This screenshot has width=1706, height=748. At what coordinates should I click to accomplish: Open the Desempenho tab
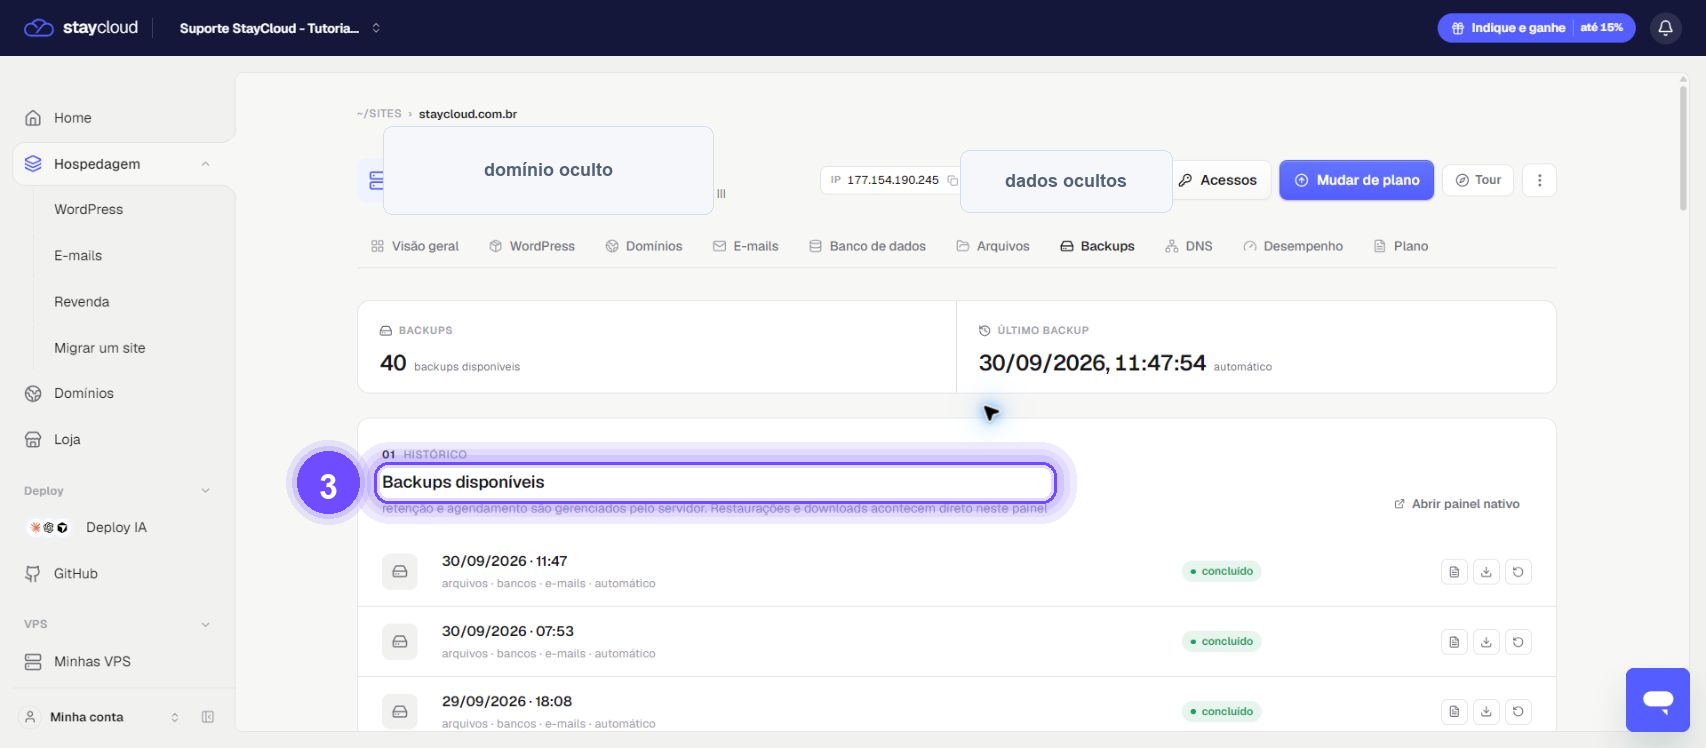pos(1293,246)
